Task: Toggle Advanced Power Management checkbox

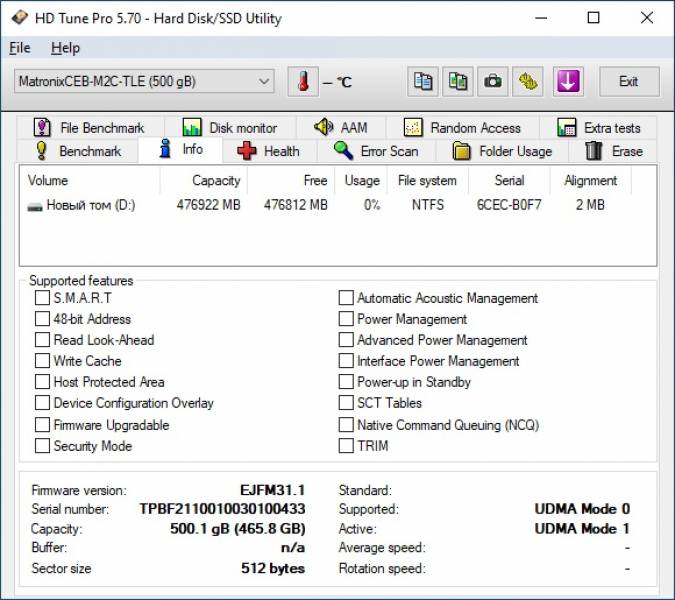Action: [346, 340]
